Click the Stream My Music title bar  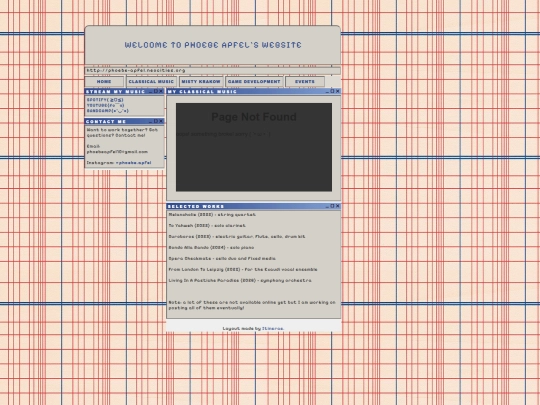pos(124,91)
